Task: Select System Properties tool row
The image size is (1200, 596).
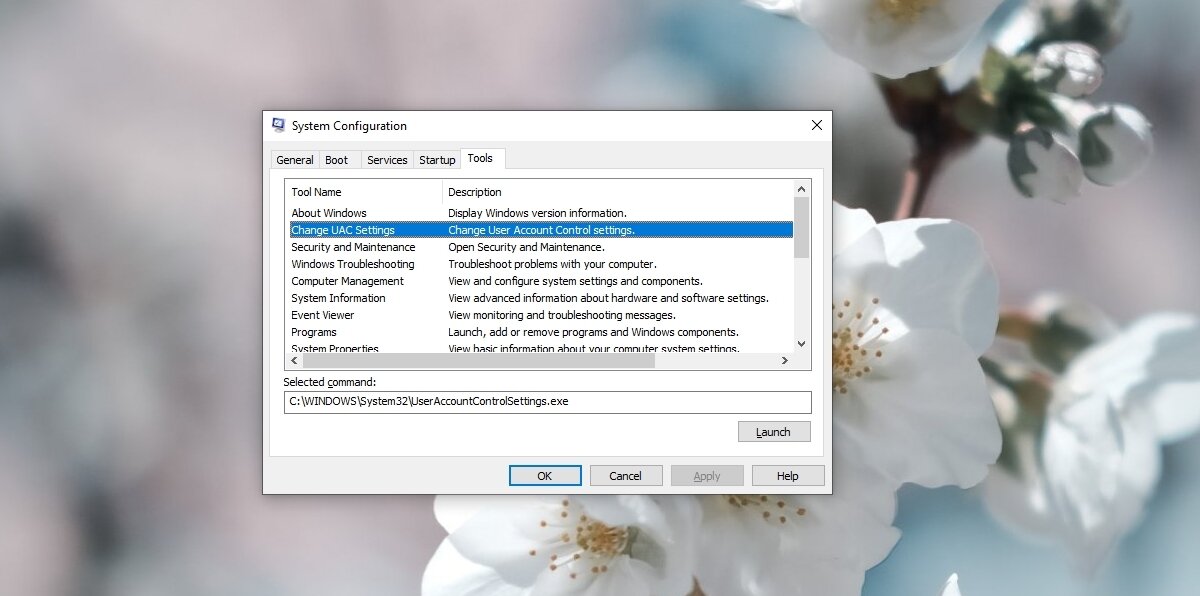Action: coord(541,348)
